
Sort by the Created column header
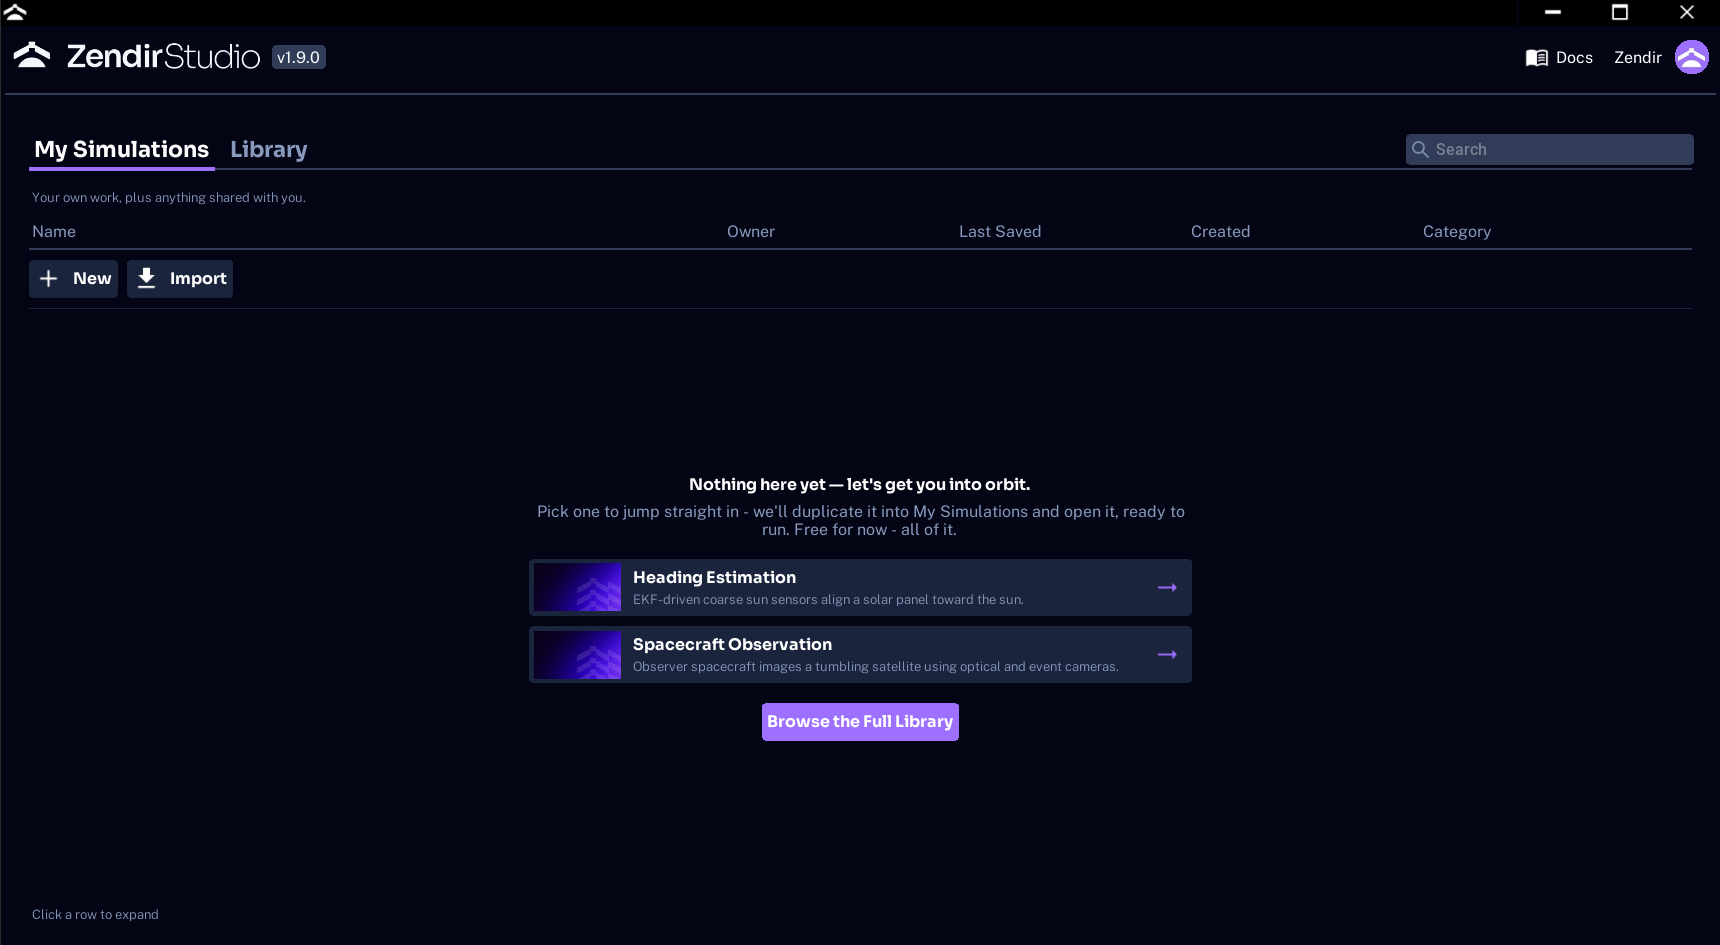click(x=1221, y=232)
